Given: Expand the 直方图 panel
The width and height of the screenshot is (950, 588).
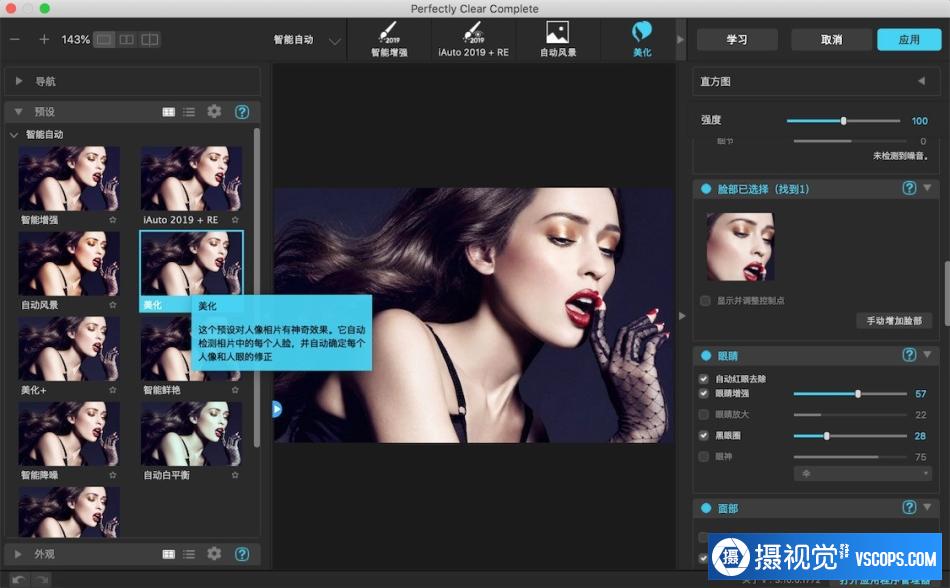Looking at the screenshot, I should click(x=921, y=81).
